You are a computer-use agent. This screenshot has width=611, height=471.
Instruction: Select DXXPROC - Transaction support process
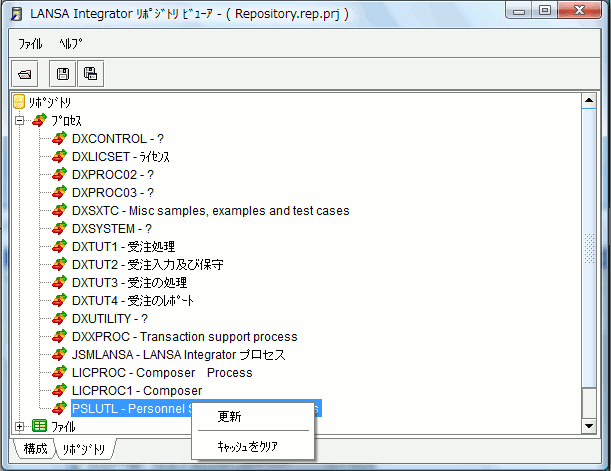(x=185, y=336)
